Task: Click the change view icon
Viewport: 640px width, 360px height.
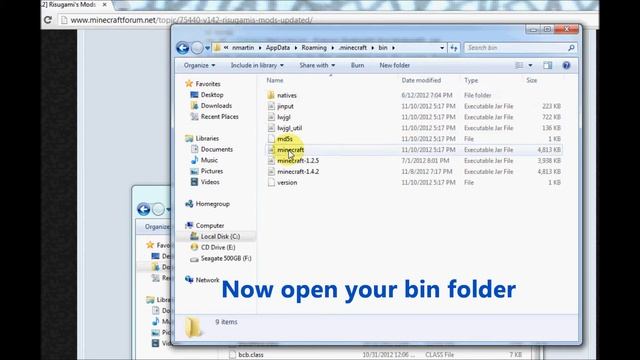Action: click(x=519, y=65)
